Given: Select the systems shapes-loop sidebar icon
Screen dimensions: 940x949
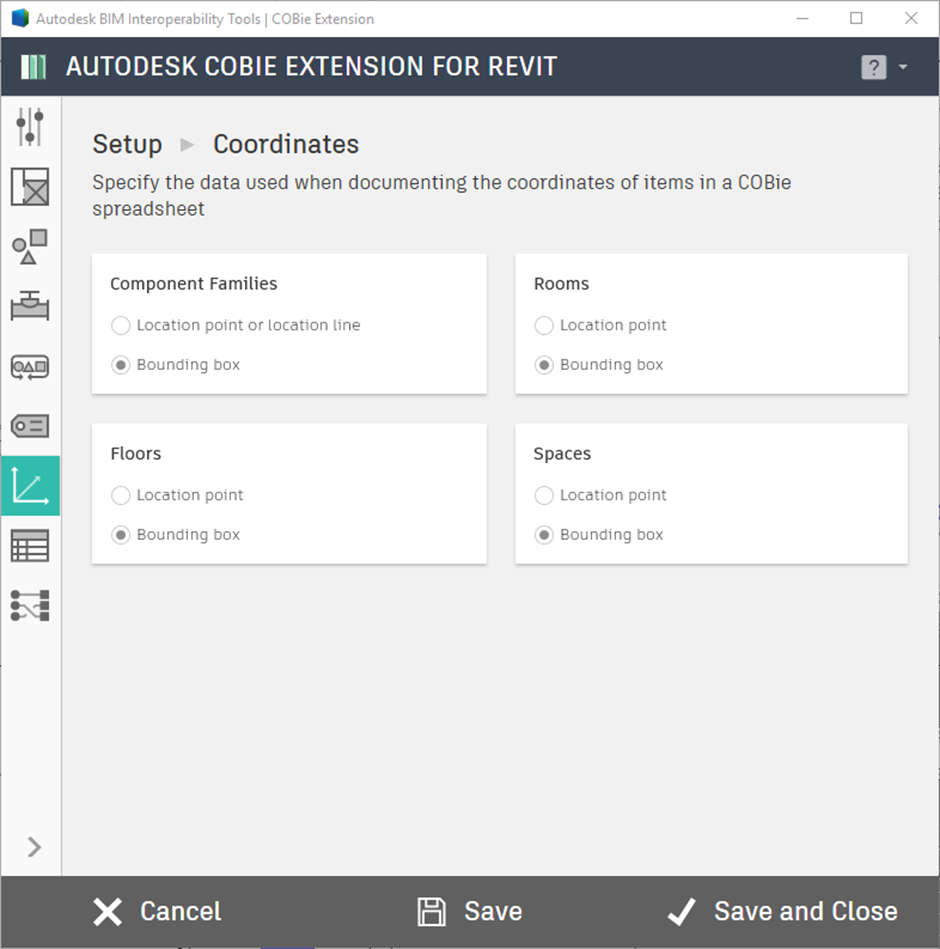Looking at the screenshot, I should point(30,367).
